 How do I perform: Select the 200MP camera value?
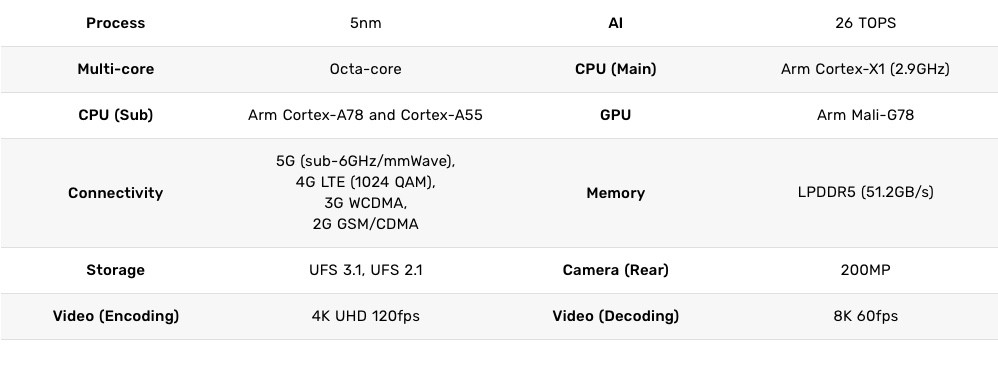pos(865,270)
